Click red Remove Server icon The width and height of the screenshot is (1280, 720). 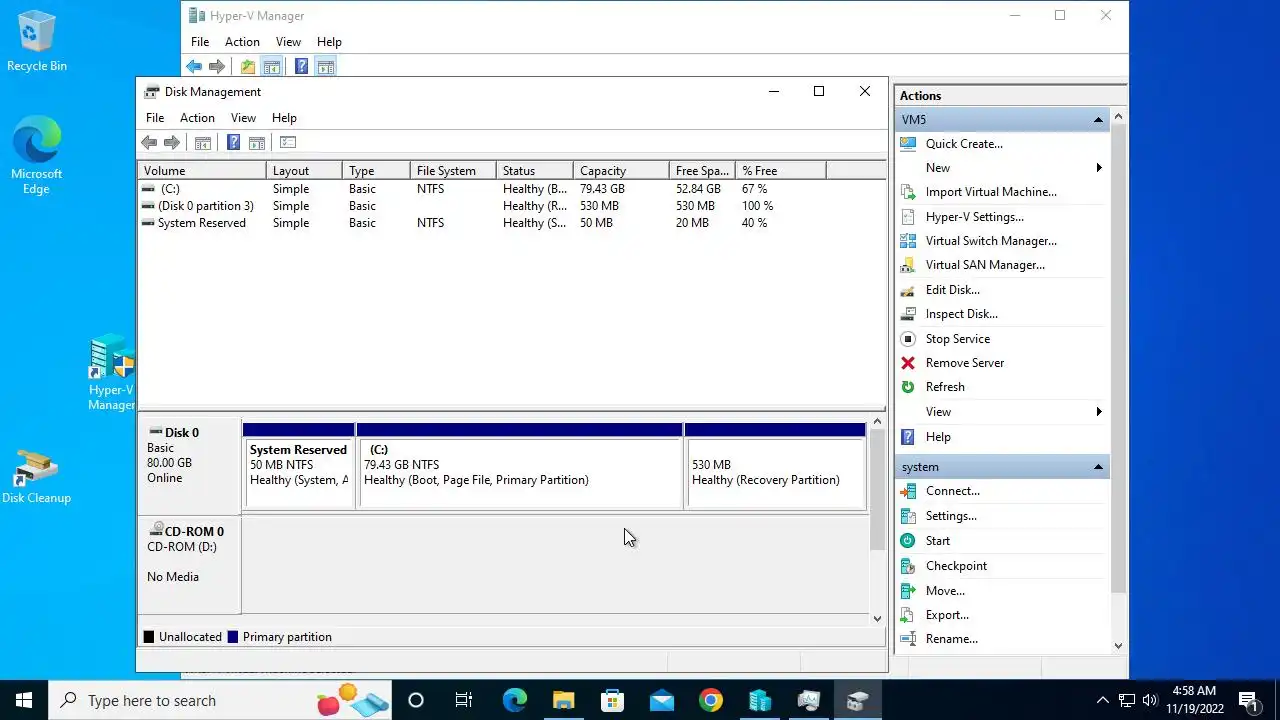pos(908,363)
